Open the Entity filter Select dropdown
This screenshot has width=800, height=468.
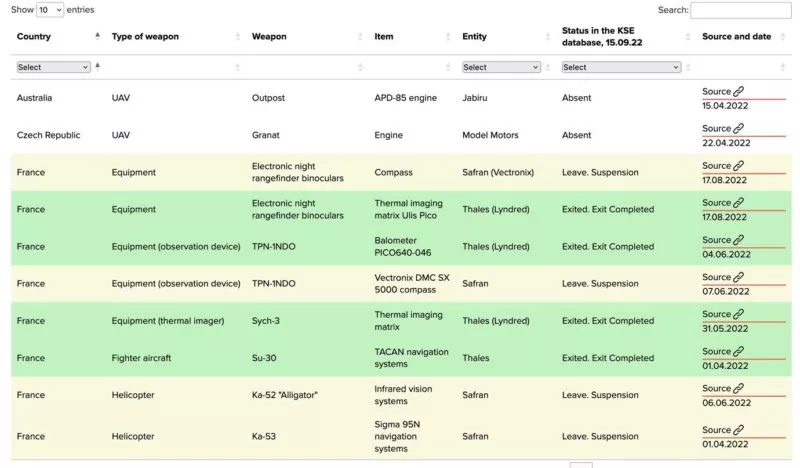(x=501, y=67)
